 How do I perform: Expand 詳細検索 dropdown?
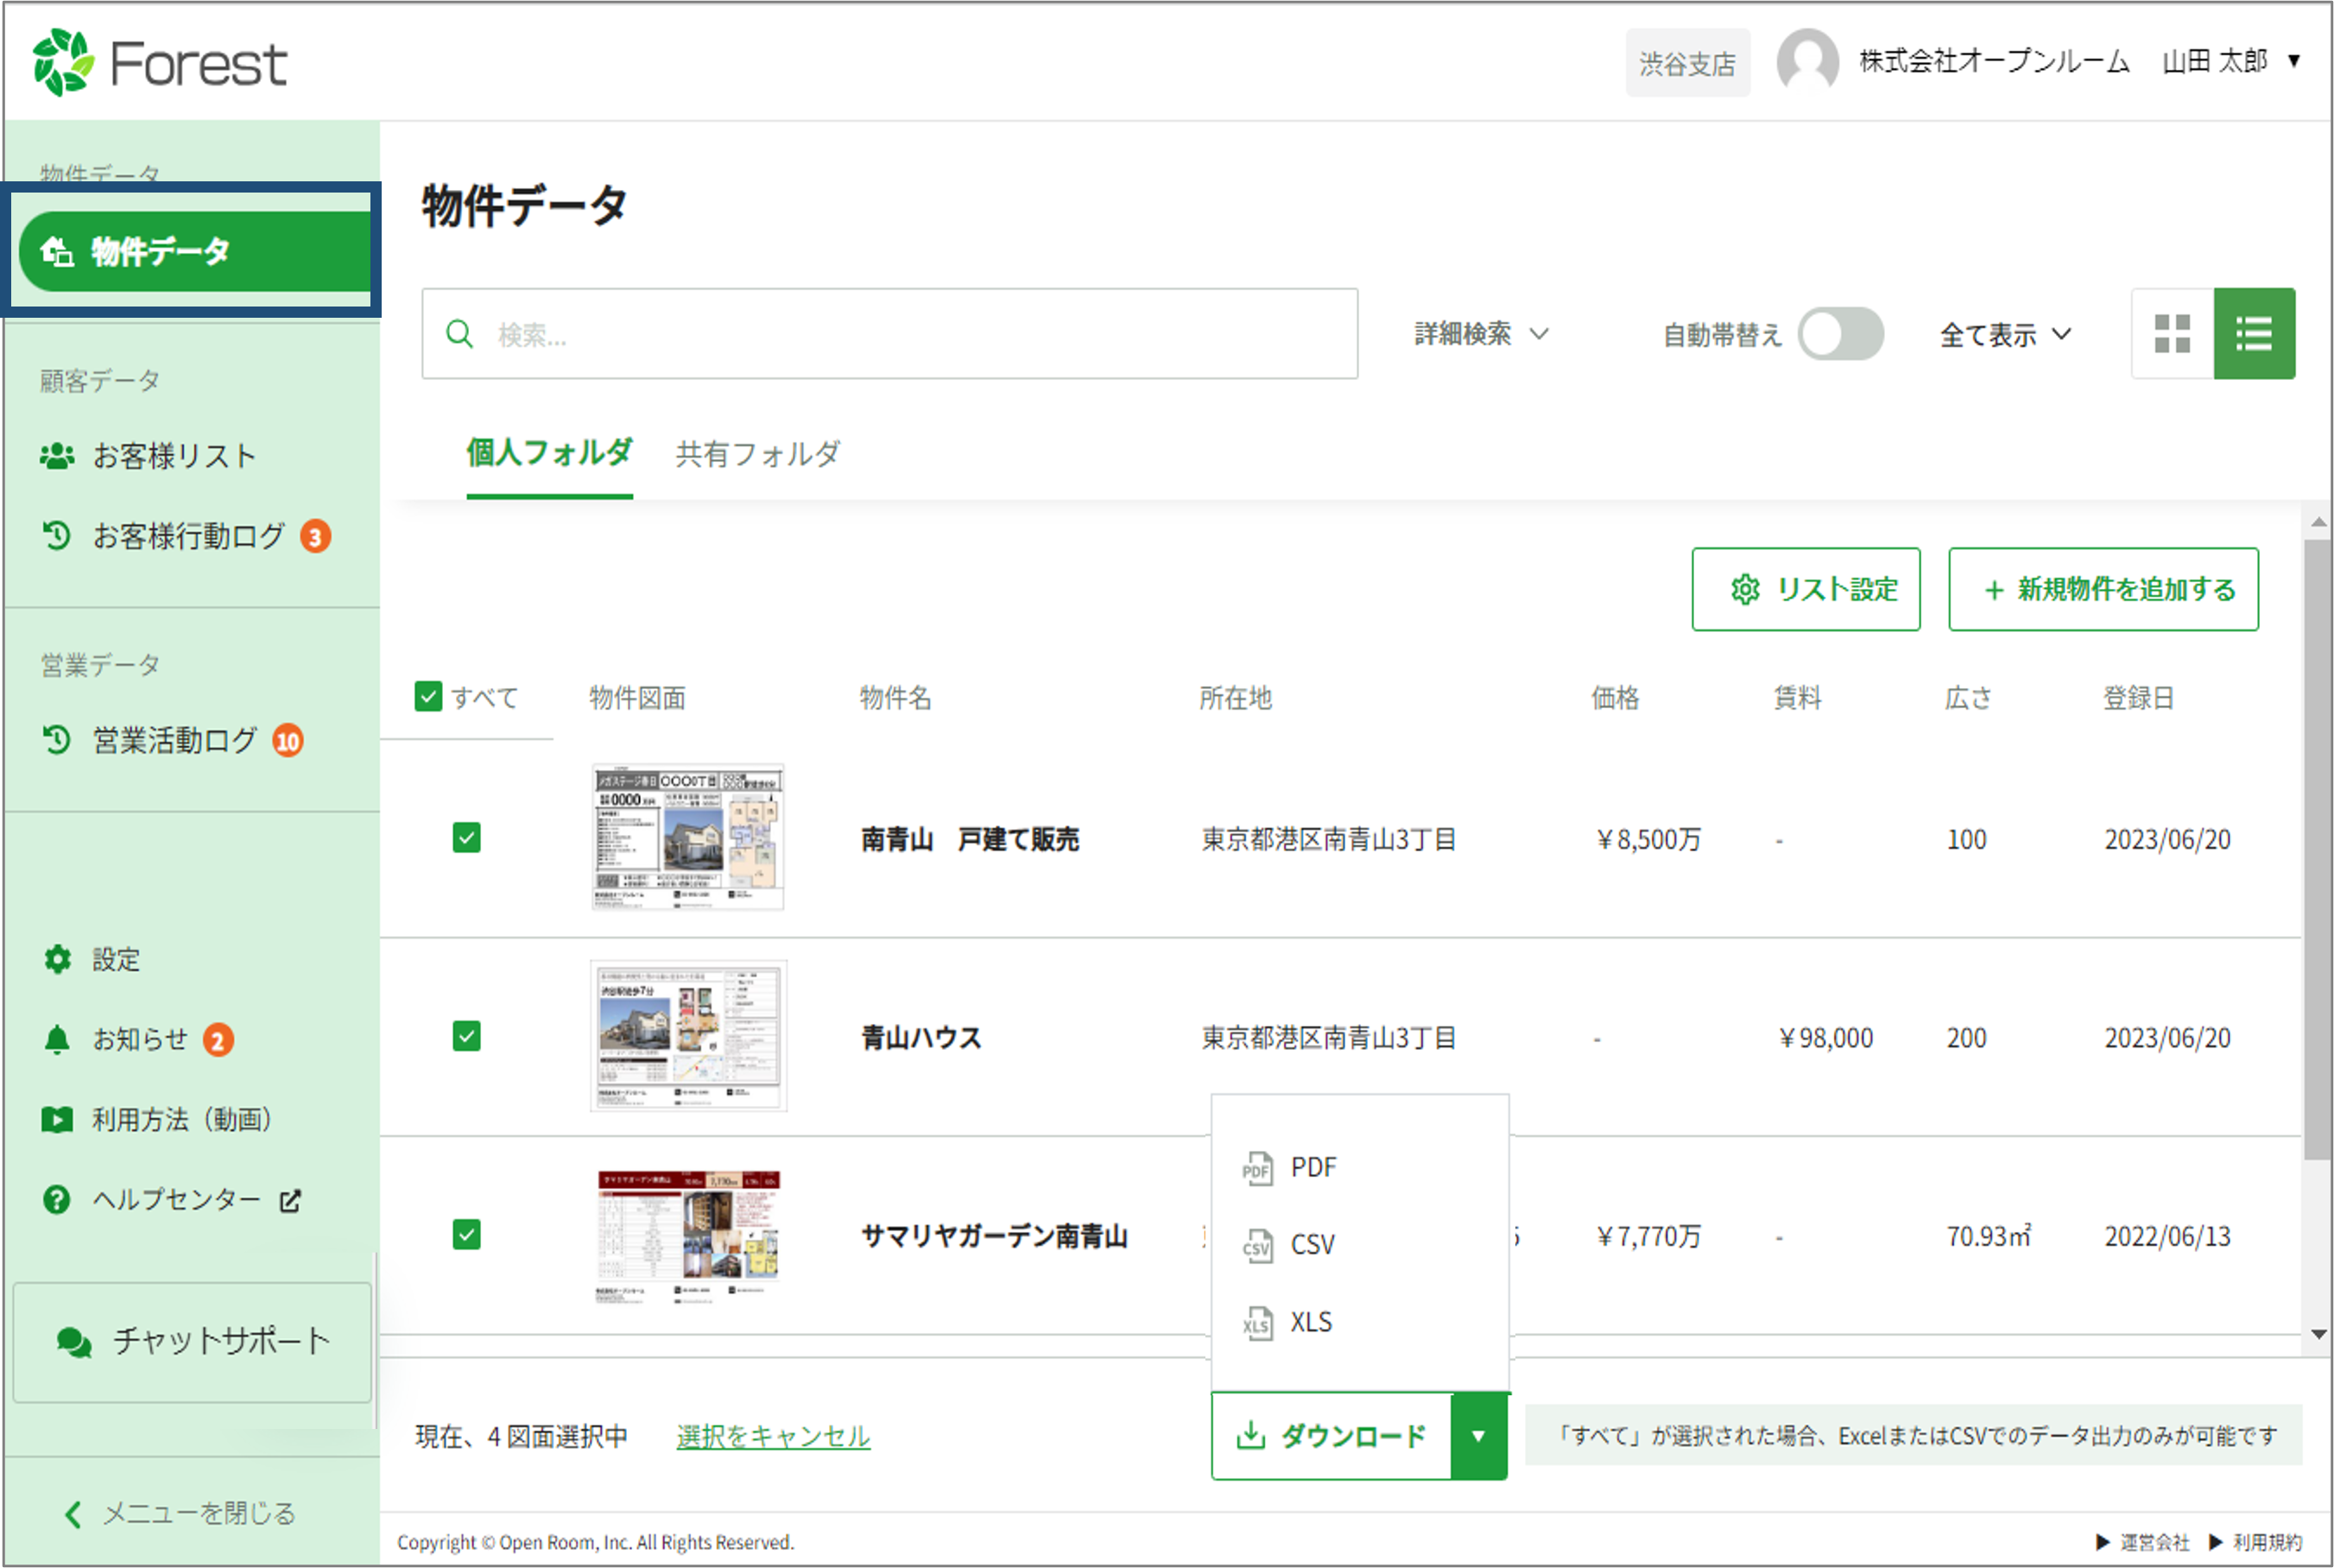click(1480, 334)
